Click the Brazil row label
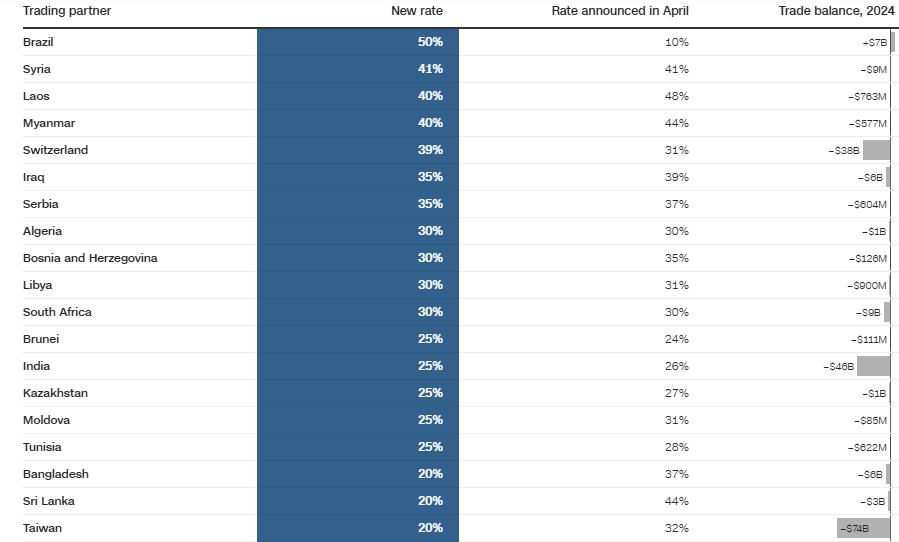Viewport: 899px width, 542px height. (x=38, y=42)
